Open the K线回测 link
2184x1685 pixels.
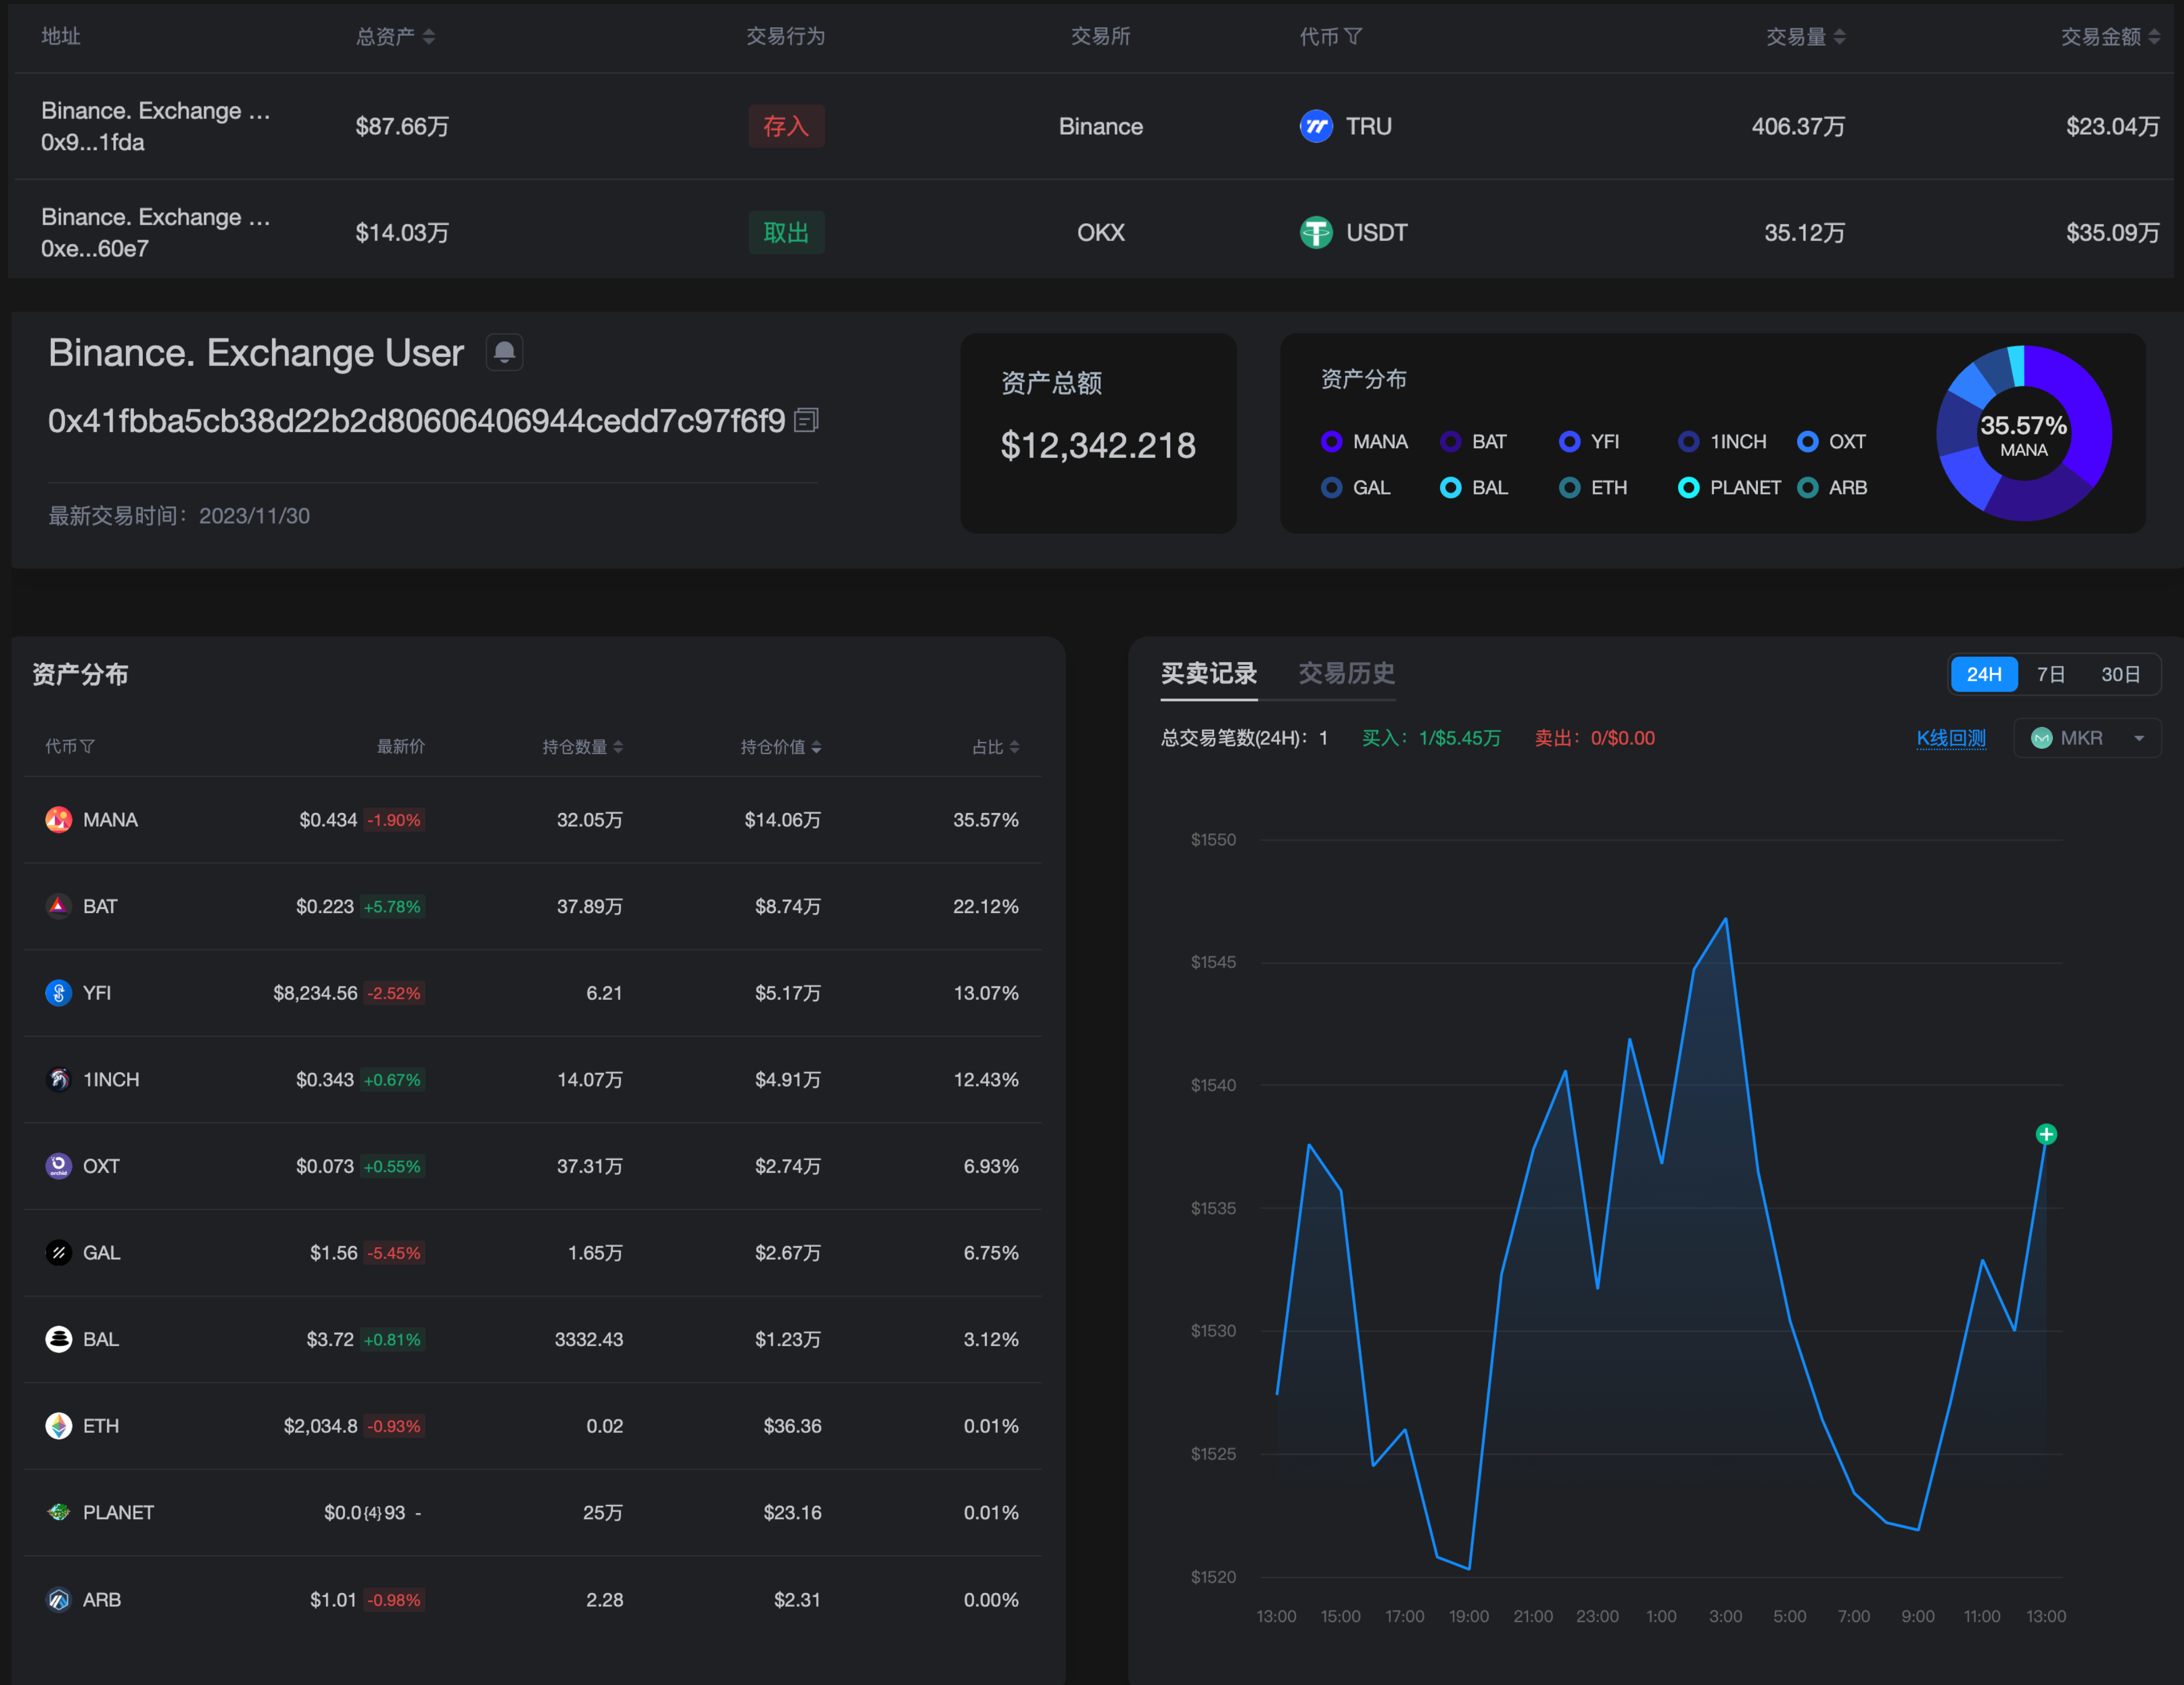point(1951,738)
